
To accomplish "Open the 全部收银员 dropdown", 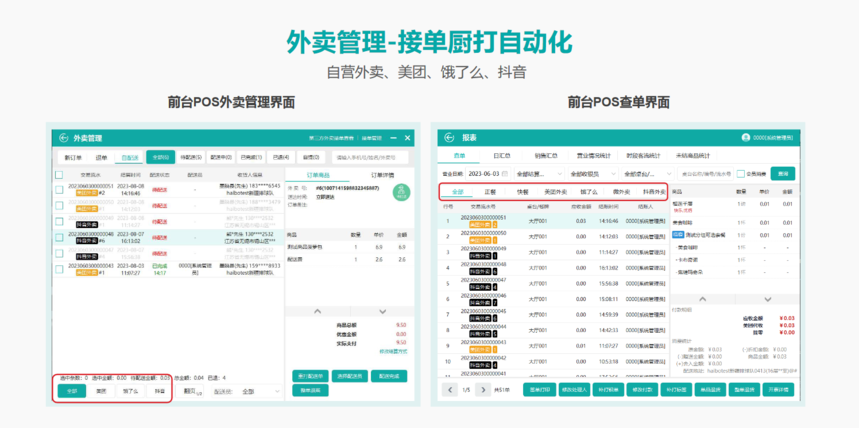I will [592, 174].
